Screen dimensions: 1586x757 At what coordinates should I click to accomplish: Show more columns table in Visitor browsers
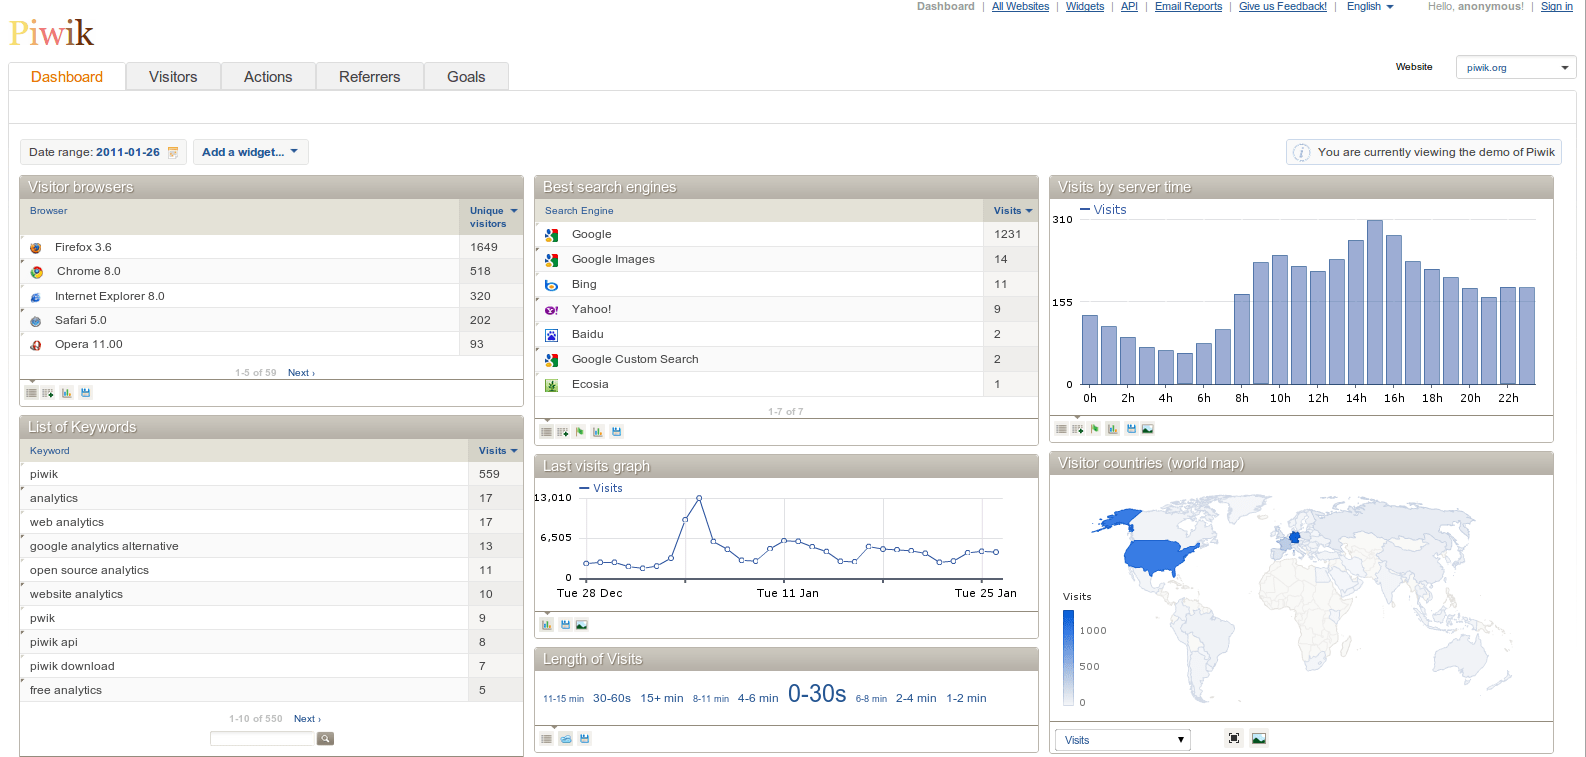click(48, 393)
